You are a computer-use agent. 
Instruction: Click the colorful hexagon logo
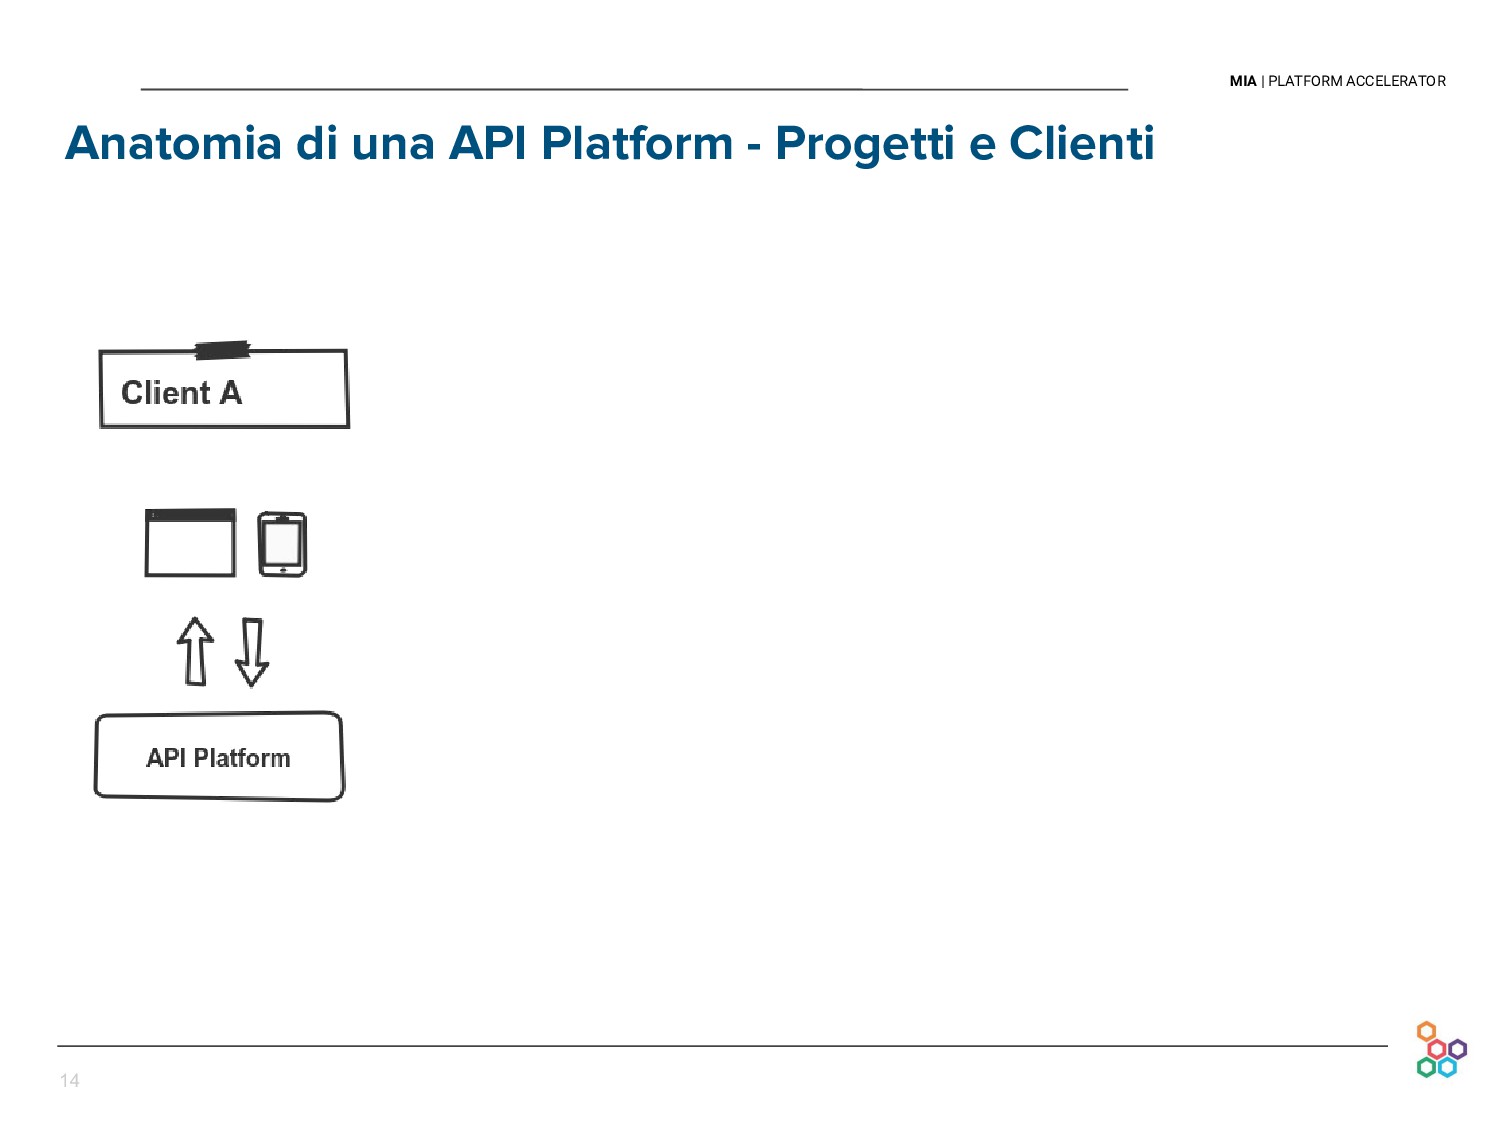tap(1441, 1049)
